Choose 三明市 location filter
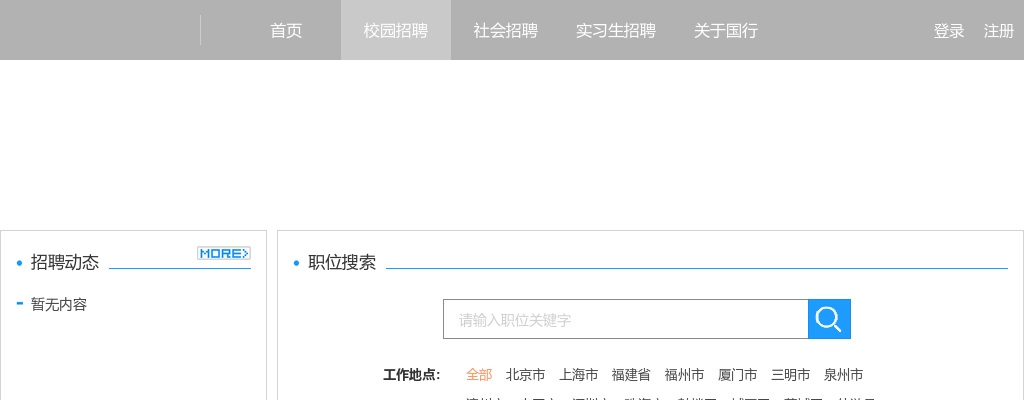The width and height of the screenshot is (1024, 400). point(791,375)
